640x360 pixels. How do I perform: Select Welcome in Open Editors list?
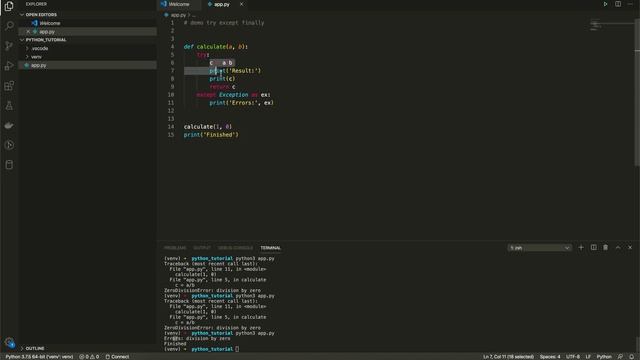[50, 23]
